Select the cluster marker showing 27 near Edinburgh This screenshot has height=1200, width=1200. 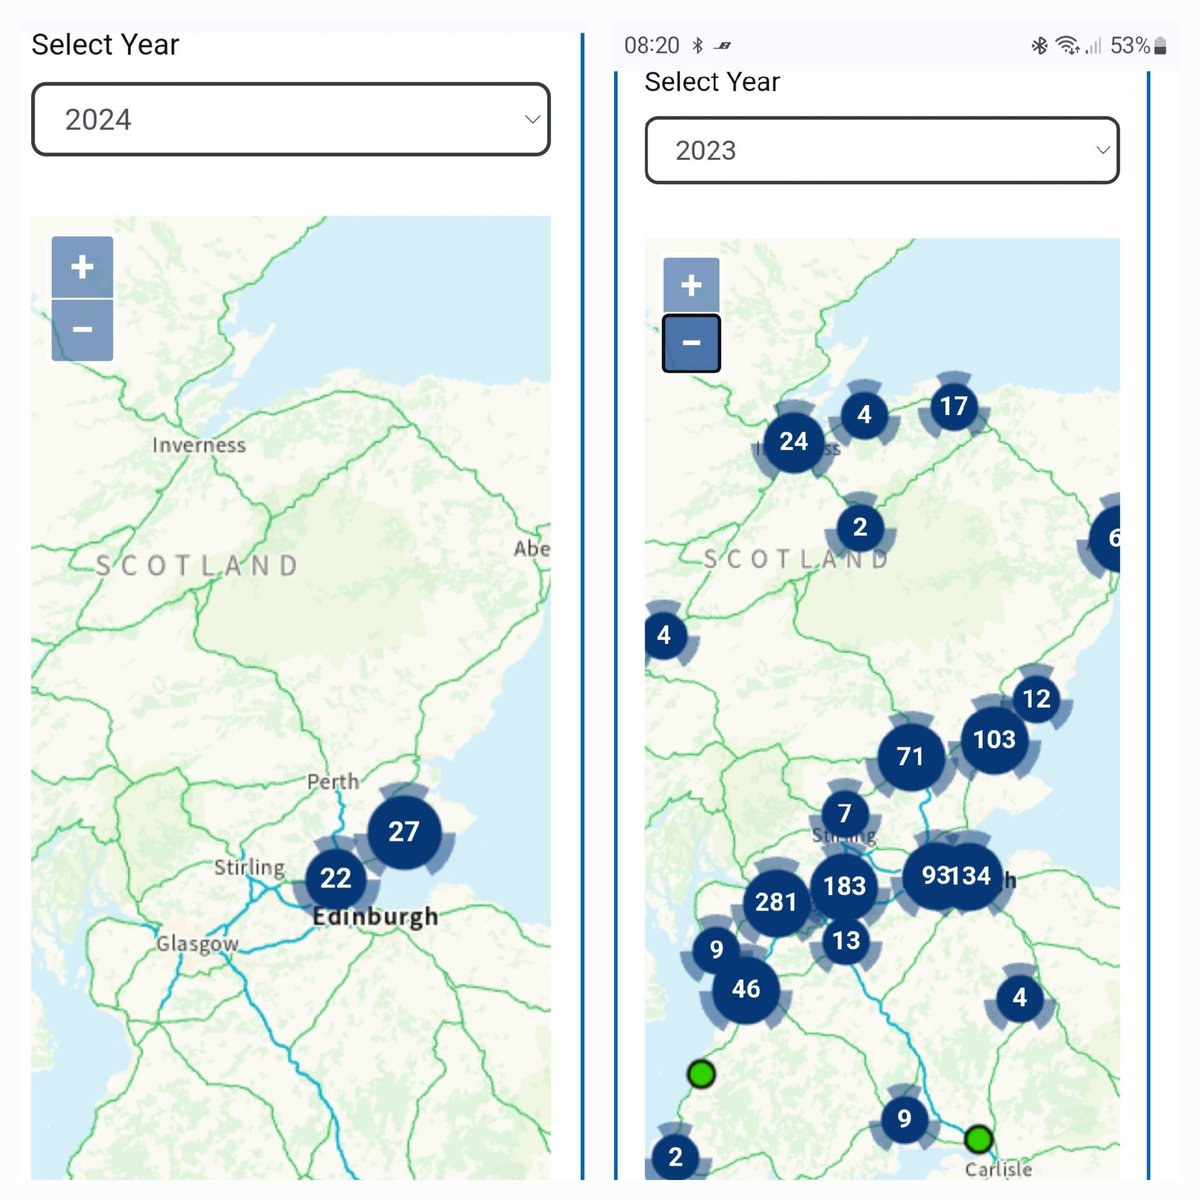404,831
